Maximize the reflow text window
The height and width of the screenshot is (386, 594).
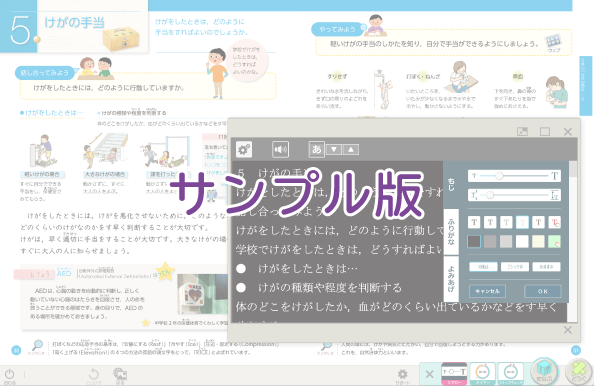pos(545,131)
